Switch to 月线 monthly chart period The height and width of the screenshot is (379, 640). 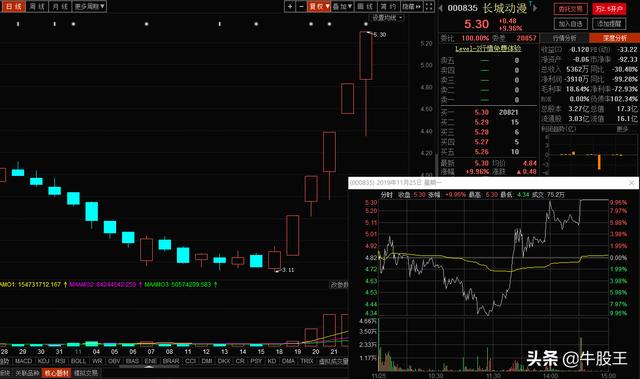(x=60, y=7)
